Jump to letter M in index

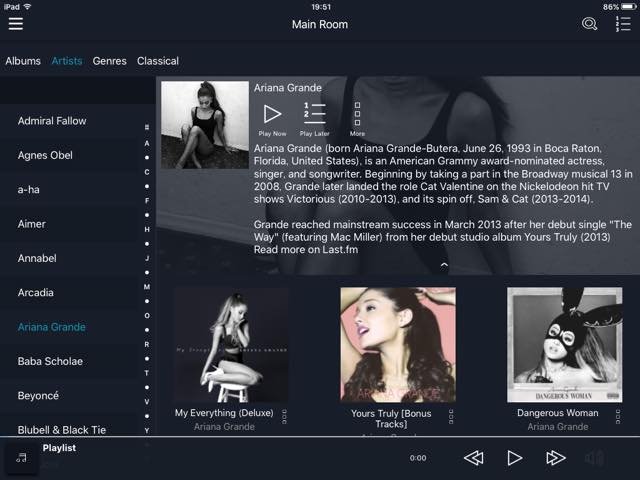click(147, 287)
